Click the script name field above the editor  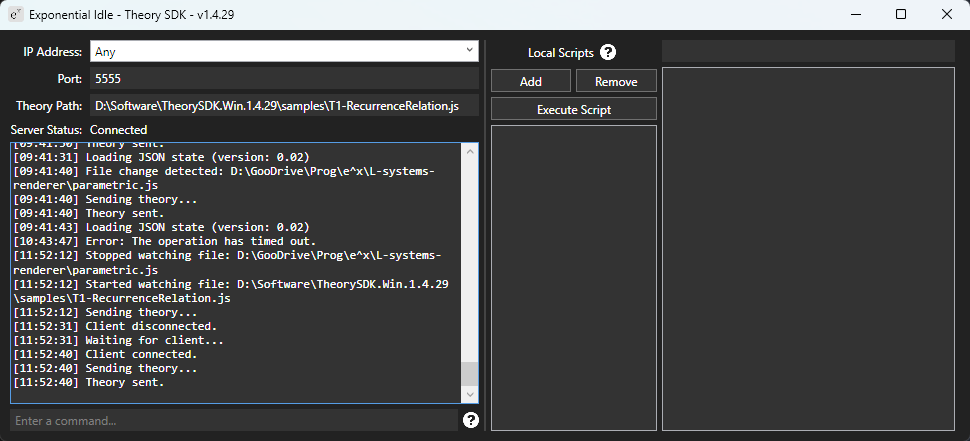(x=808, y=51)
